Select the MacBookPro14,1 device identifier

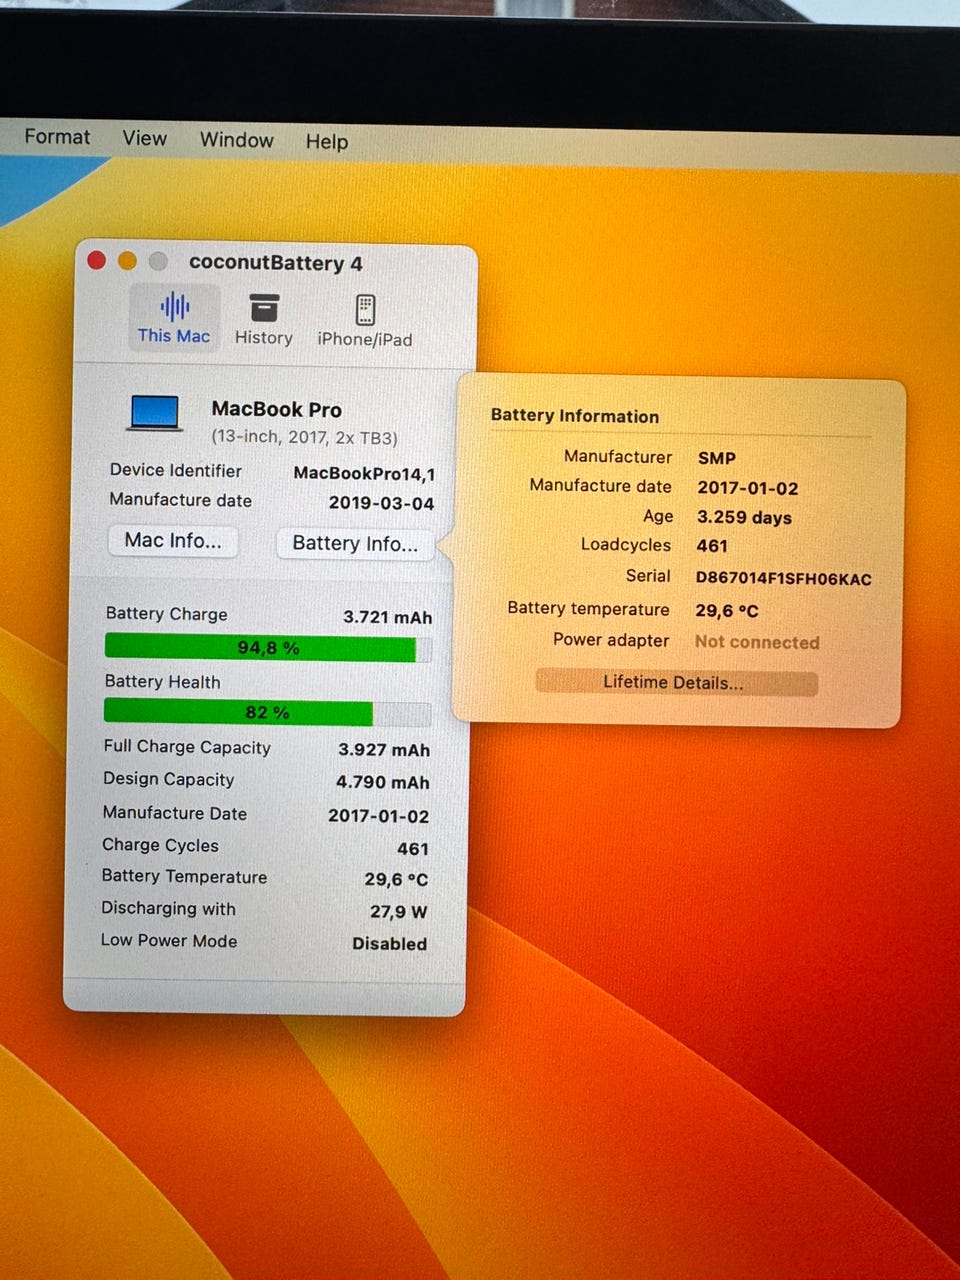(364, 474)
